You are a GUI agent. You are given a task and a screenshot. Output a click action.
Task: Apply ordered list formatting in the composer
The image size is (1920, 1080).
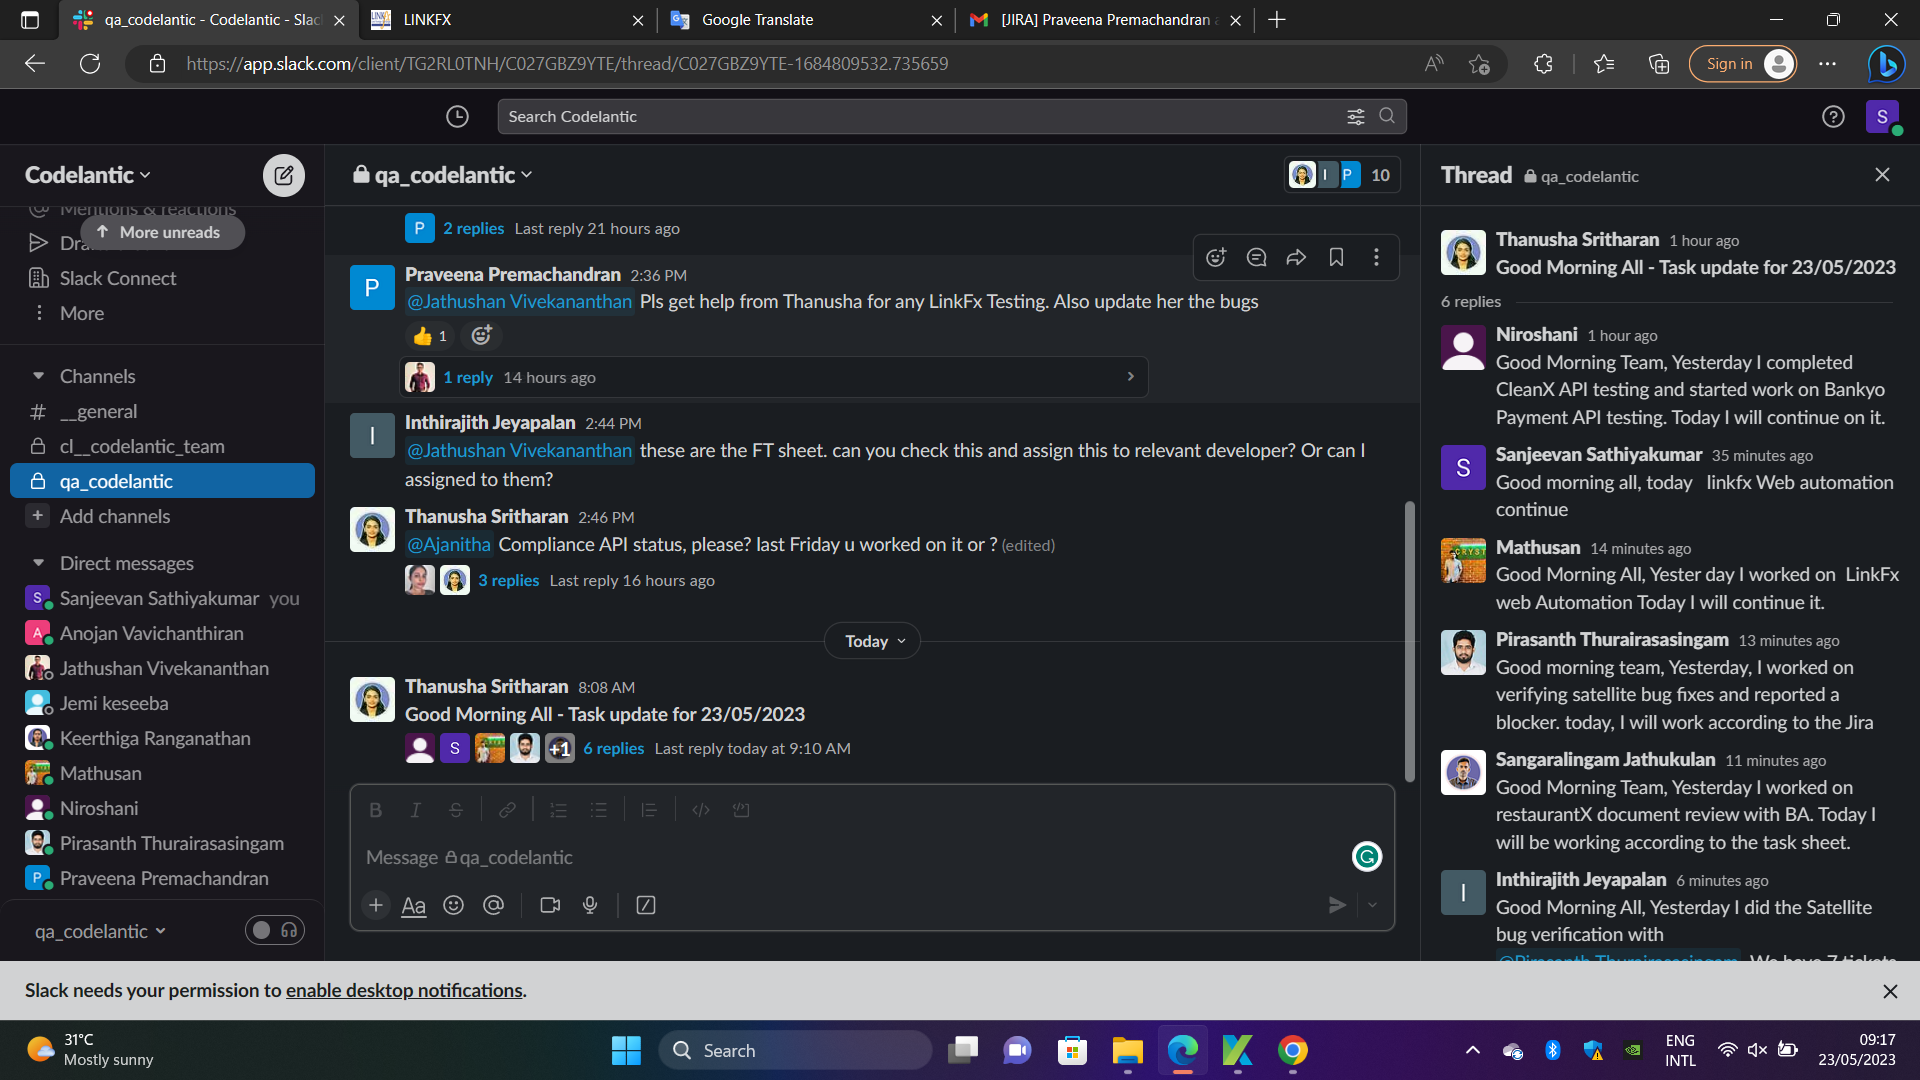558,810
